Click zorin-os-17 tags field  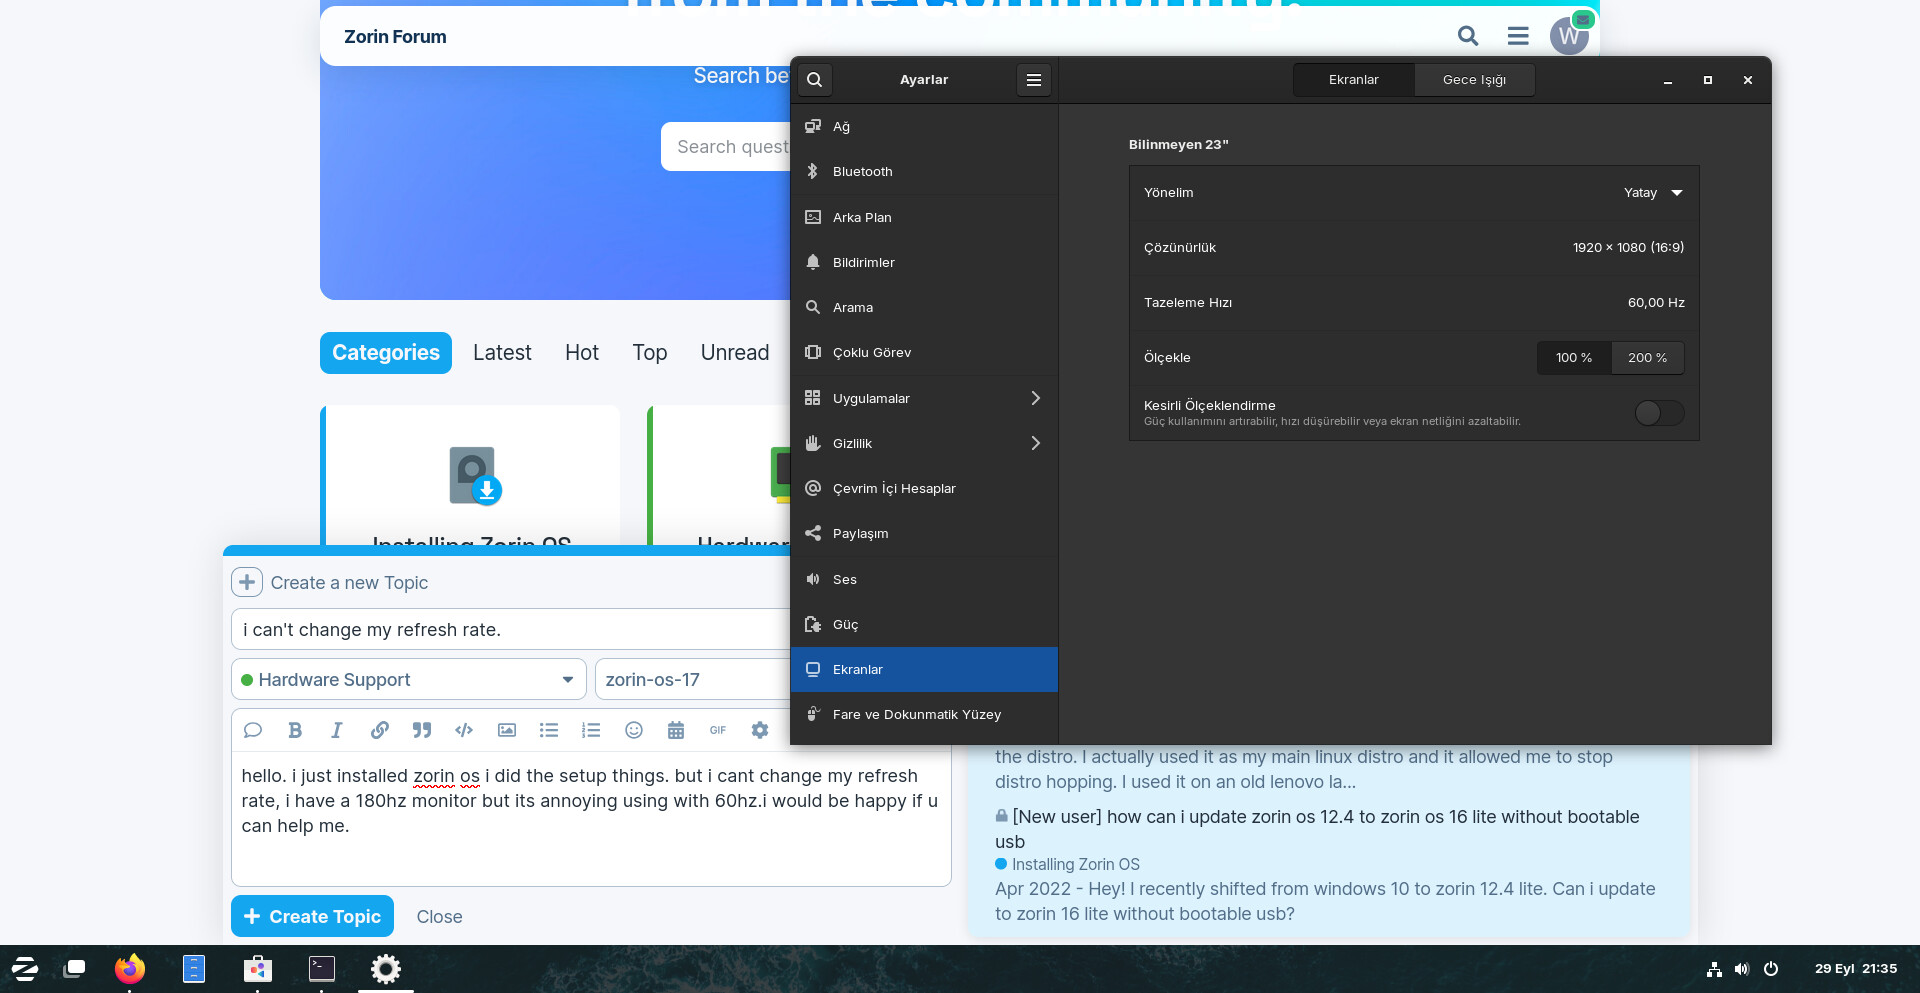tap(693, 680)
